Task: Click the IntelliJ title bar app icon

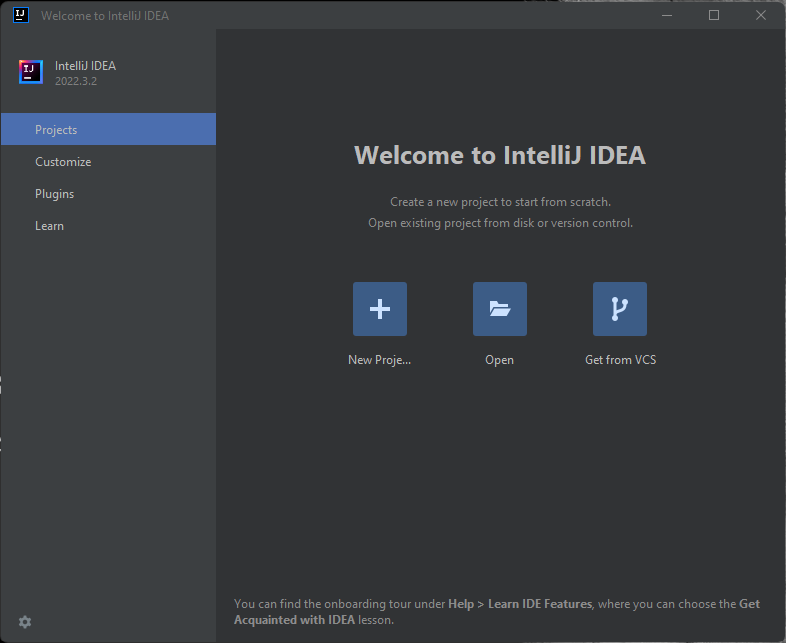Action: coord(21,15)
